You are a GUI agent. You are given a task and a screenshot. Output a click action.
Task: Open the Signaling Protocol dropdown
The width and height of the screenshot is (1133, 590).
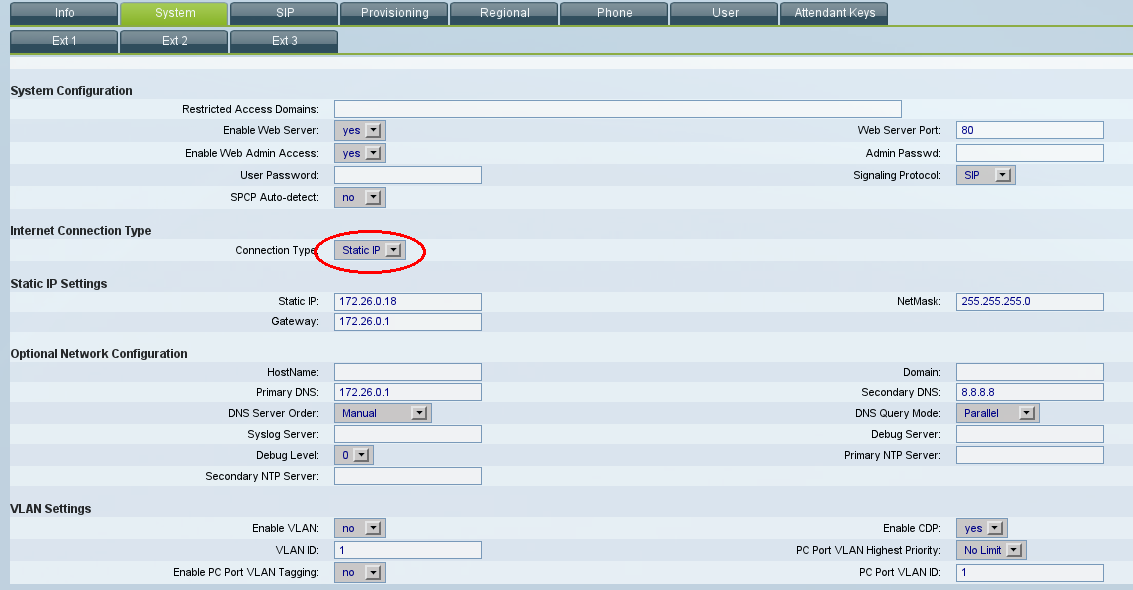tap(986, 175)
